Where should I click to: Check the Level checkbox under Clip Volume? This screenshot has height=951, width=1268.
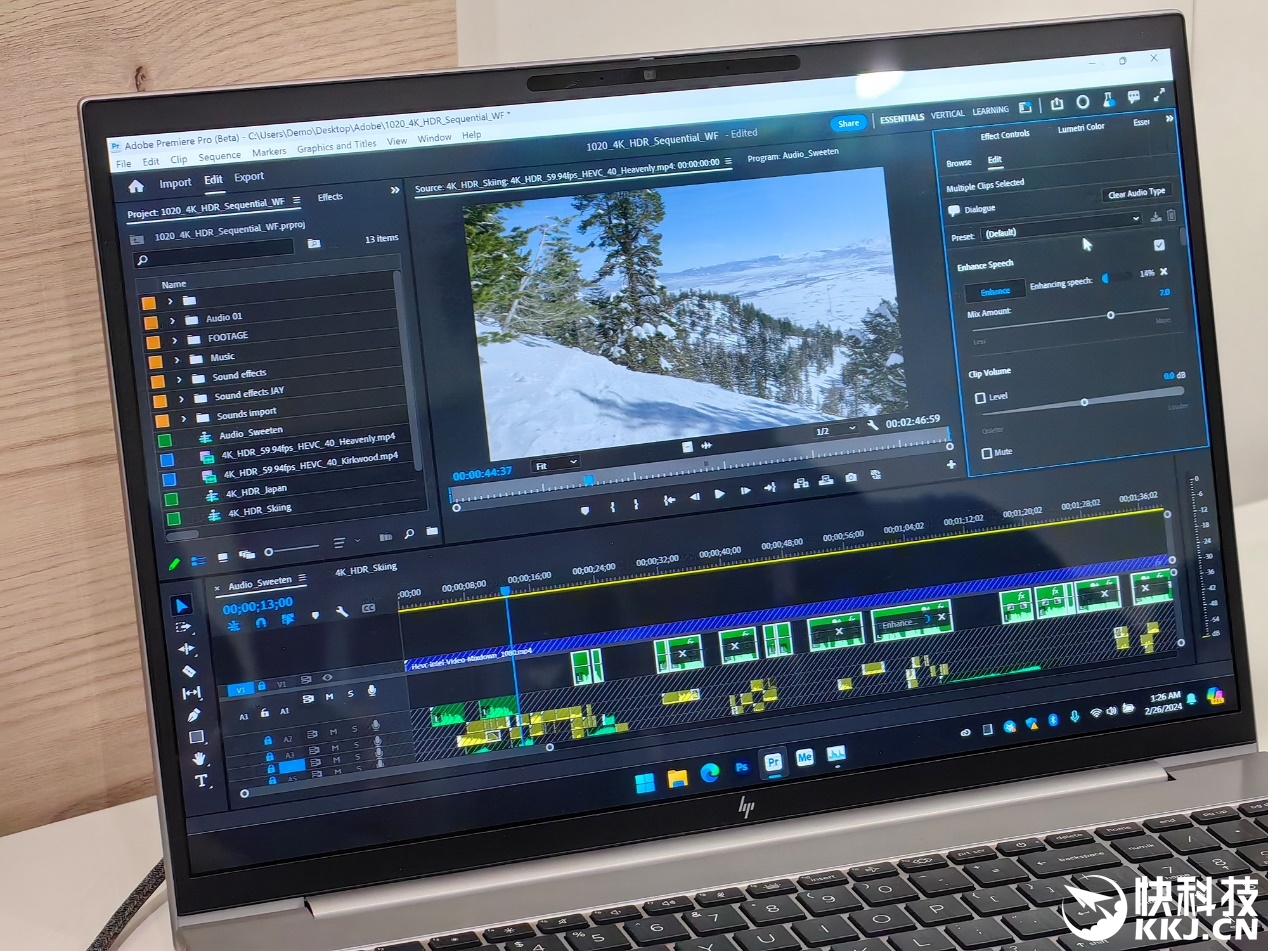[x=980, y=398]
